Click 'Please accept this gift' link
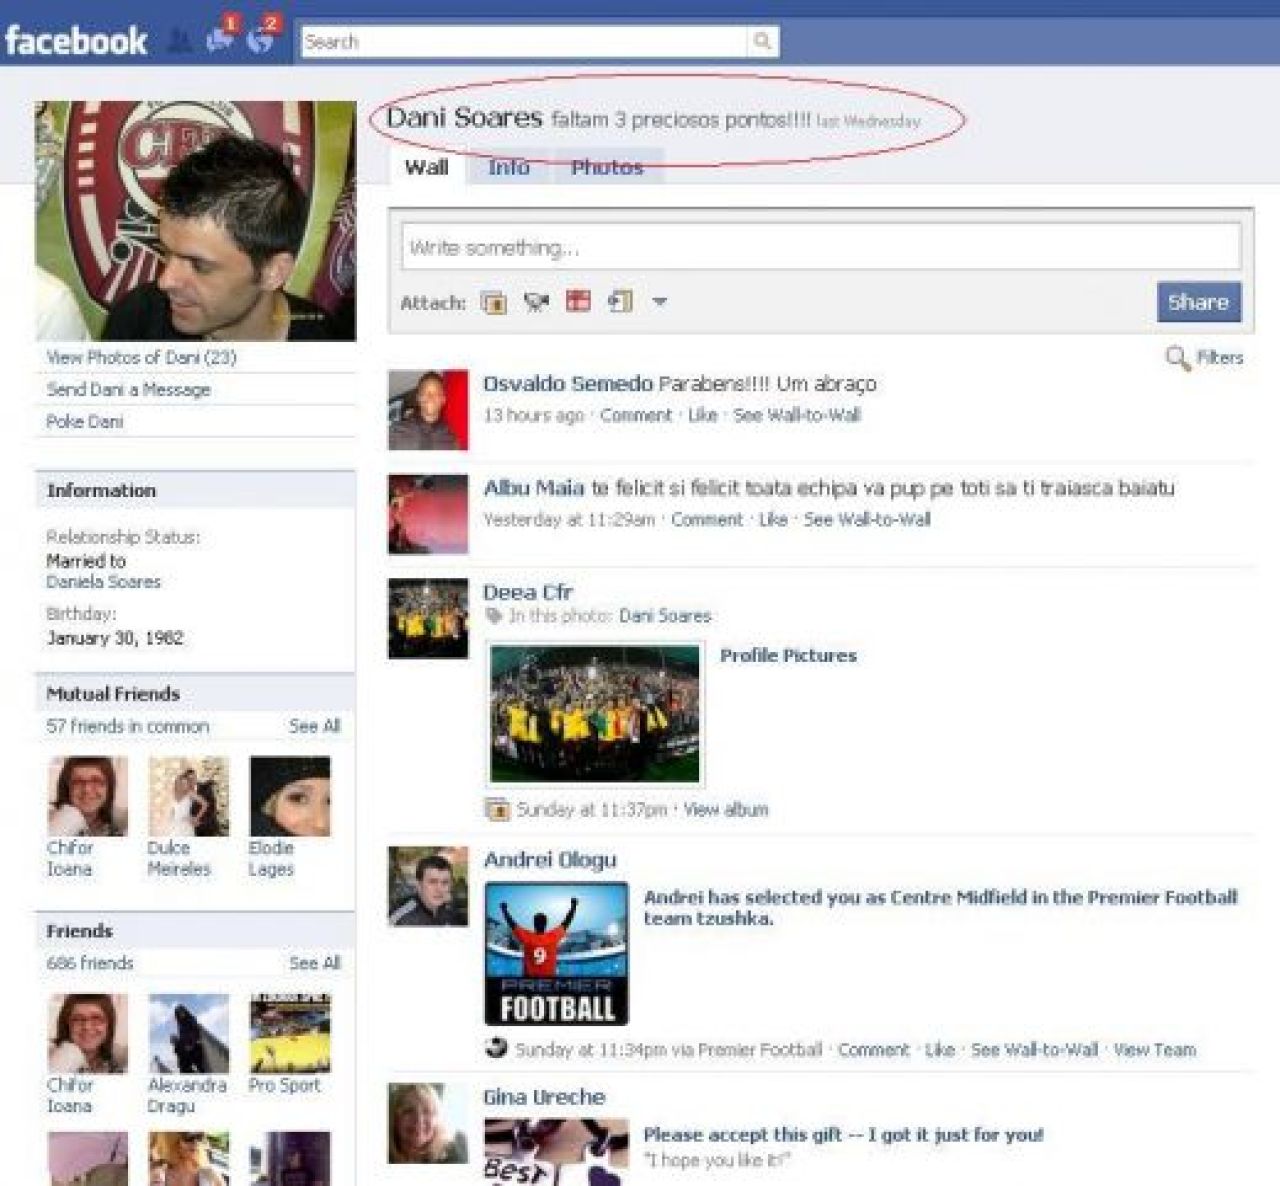The height and width of the screenshot is (1186, 1280). [x=843, y=1134]
